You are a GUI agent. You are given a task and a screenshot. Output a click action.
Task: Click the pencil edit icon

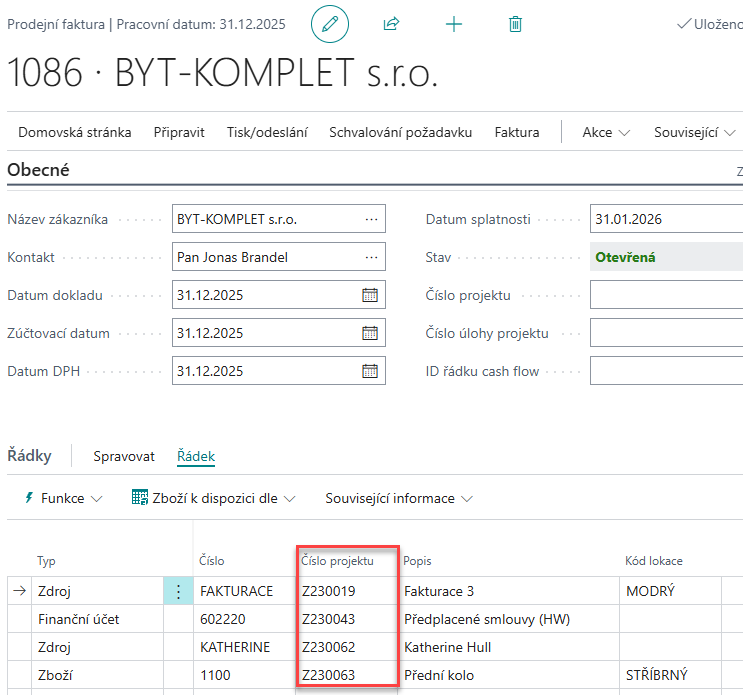pos(330,24)
